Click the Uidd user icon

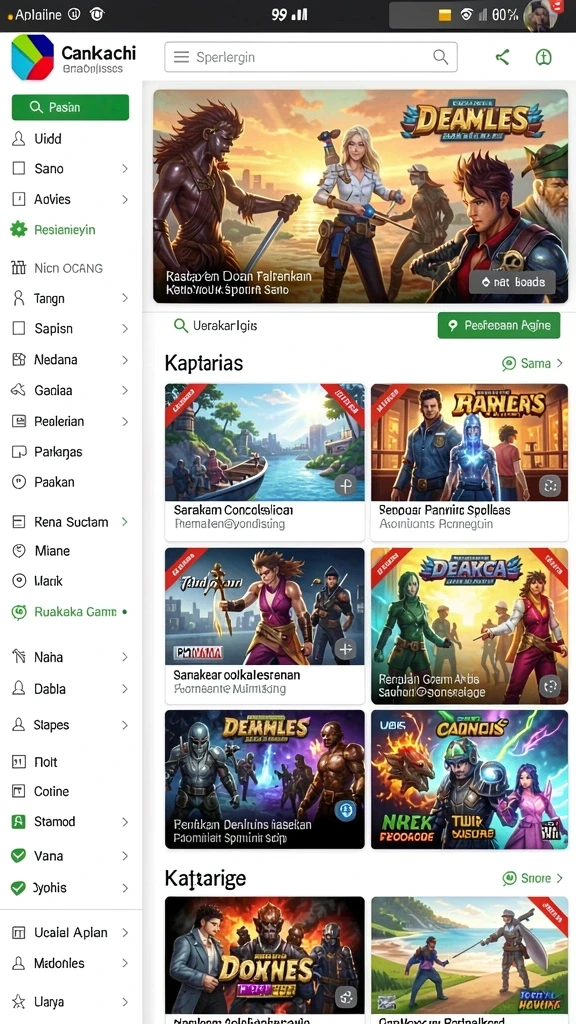pos(19,138)
